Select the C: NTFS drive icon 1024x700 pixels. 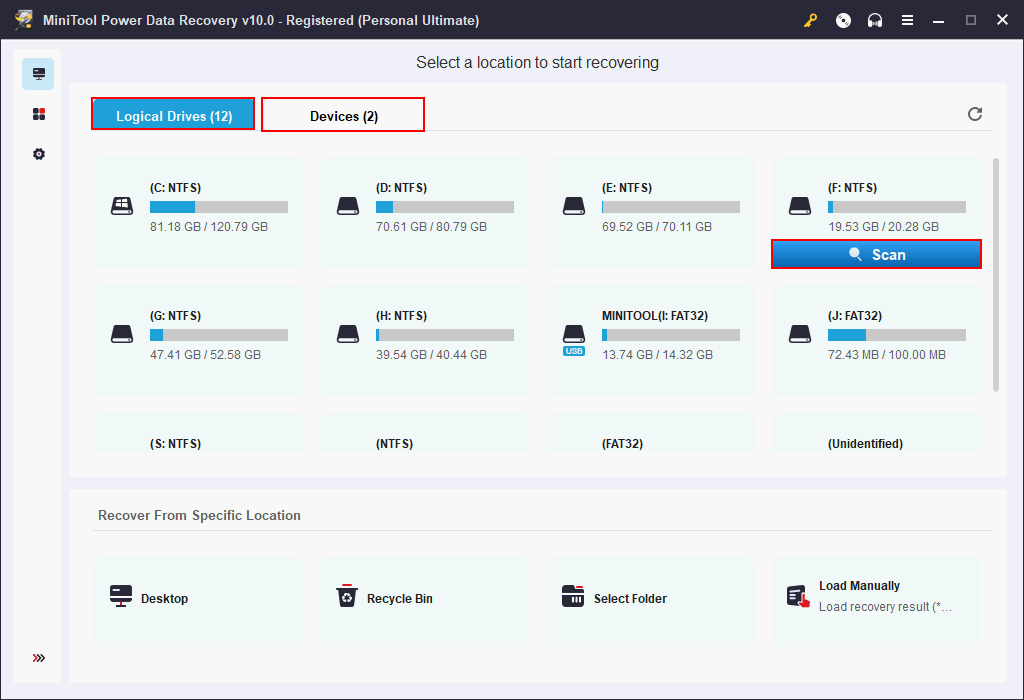(x=121, y=206)
